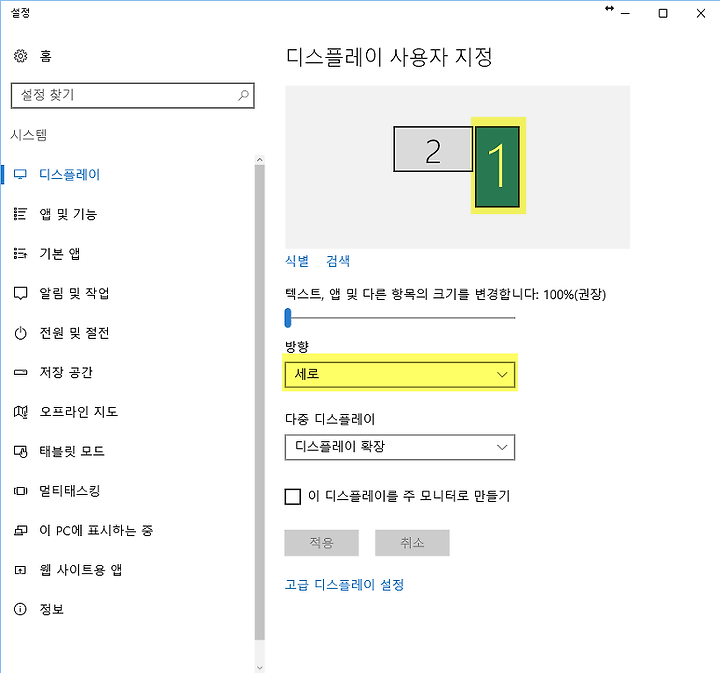
Task: Open the 앱 및 기능 section
Action: coord(68,214)
